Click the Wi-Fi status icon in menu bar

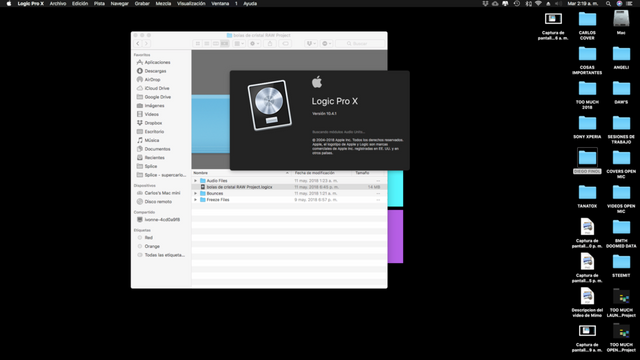point(538,4)
